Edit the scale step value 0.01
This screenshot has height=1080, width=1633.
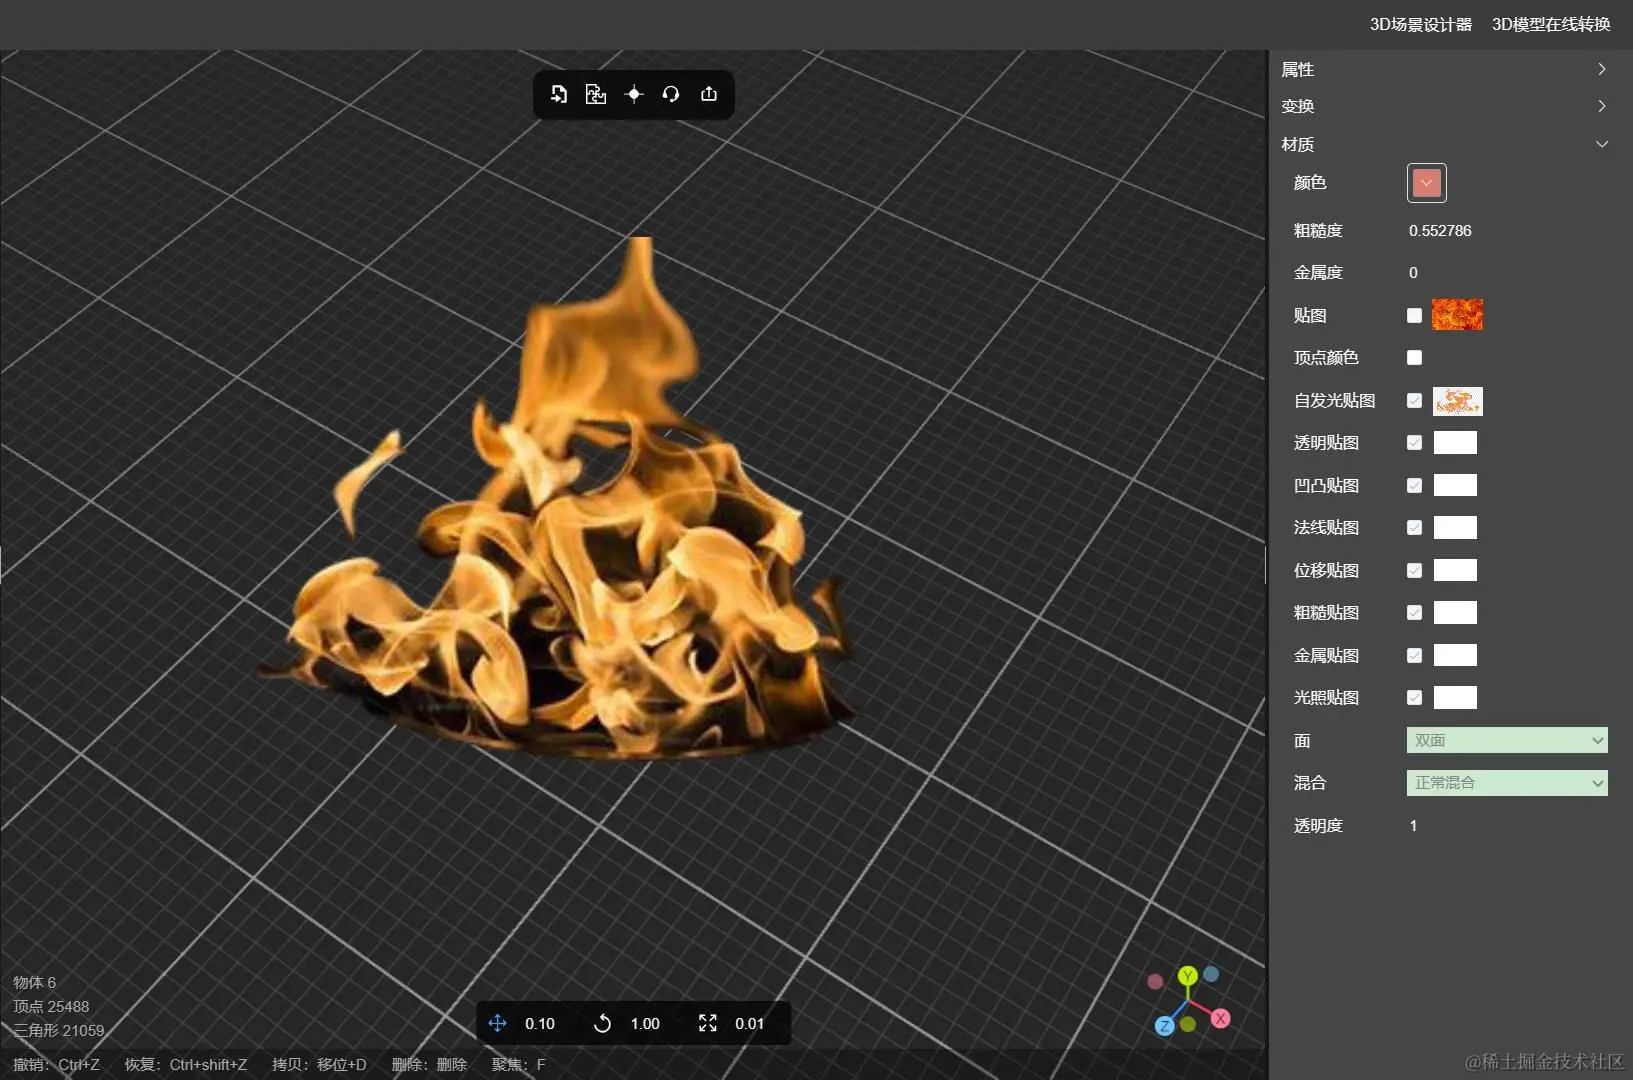(x=749, y=1023)
